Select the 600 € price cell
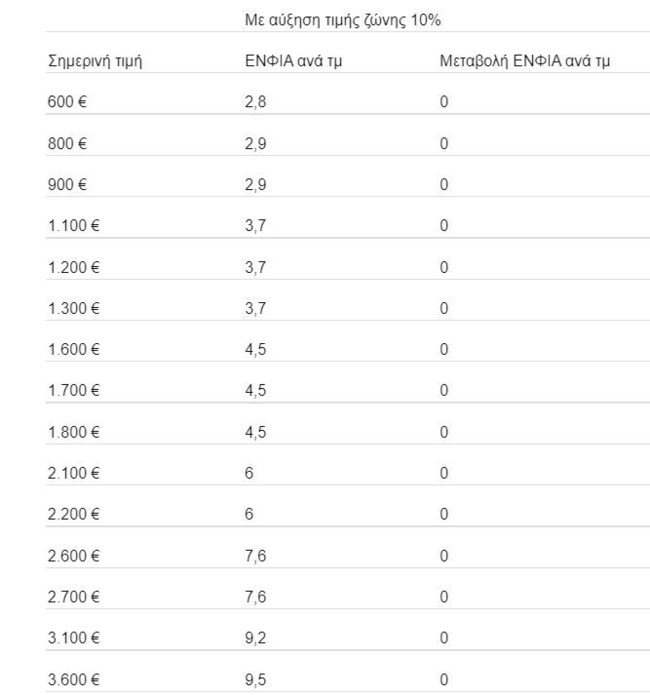Image resolution: width=650 pixels, height=695 pixels. point(68,103)
